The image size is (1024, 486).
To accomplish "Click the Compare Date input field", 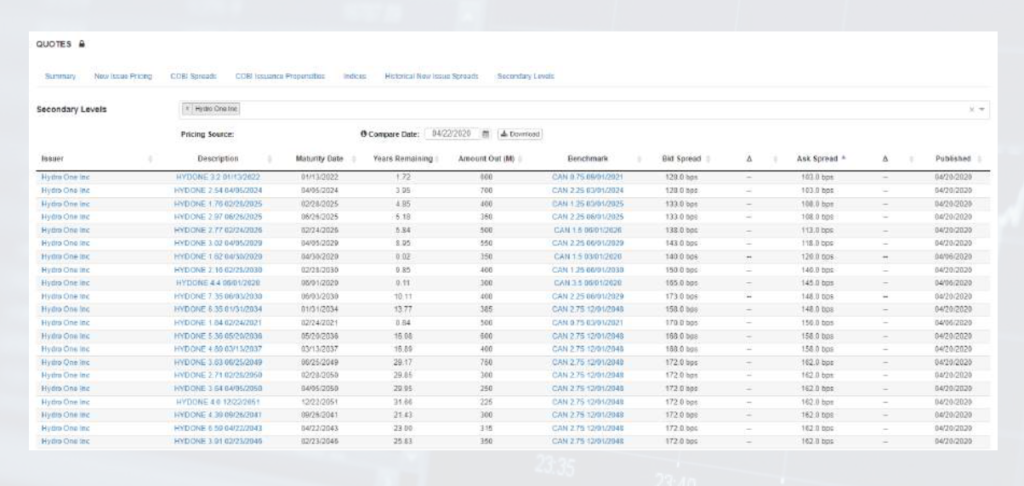I will pos(453,134).
